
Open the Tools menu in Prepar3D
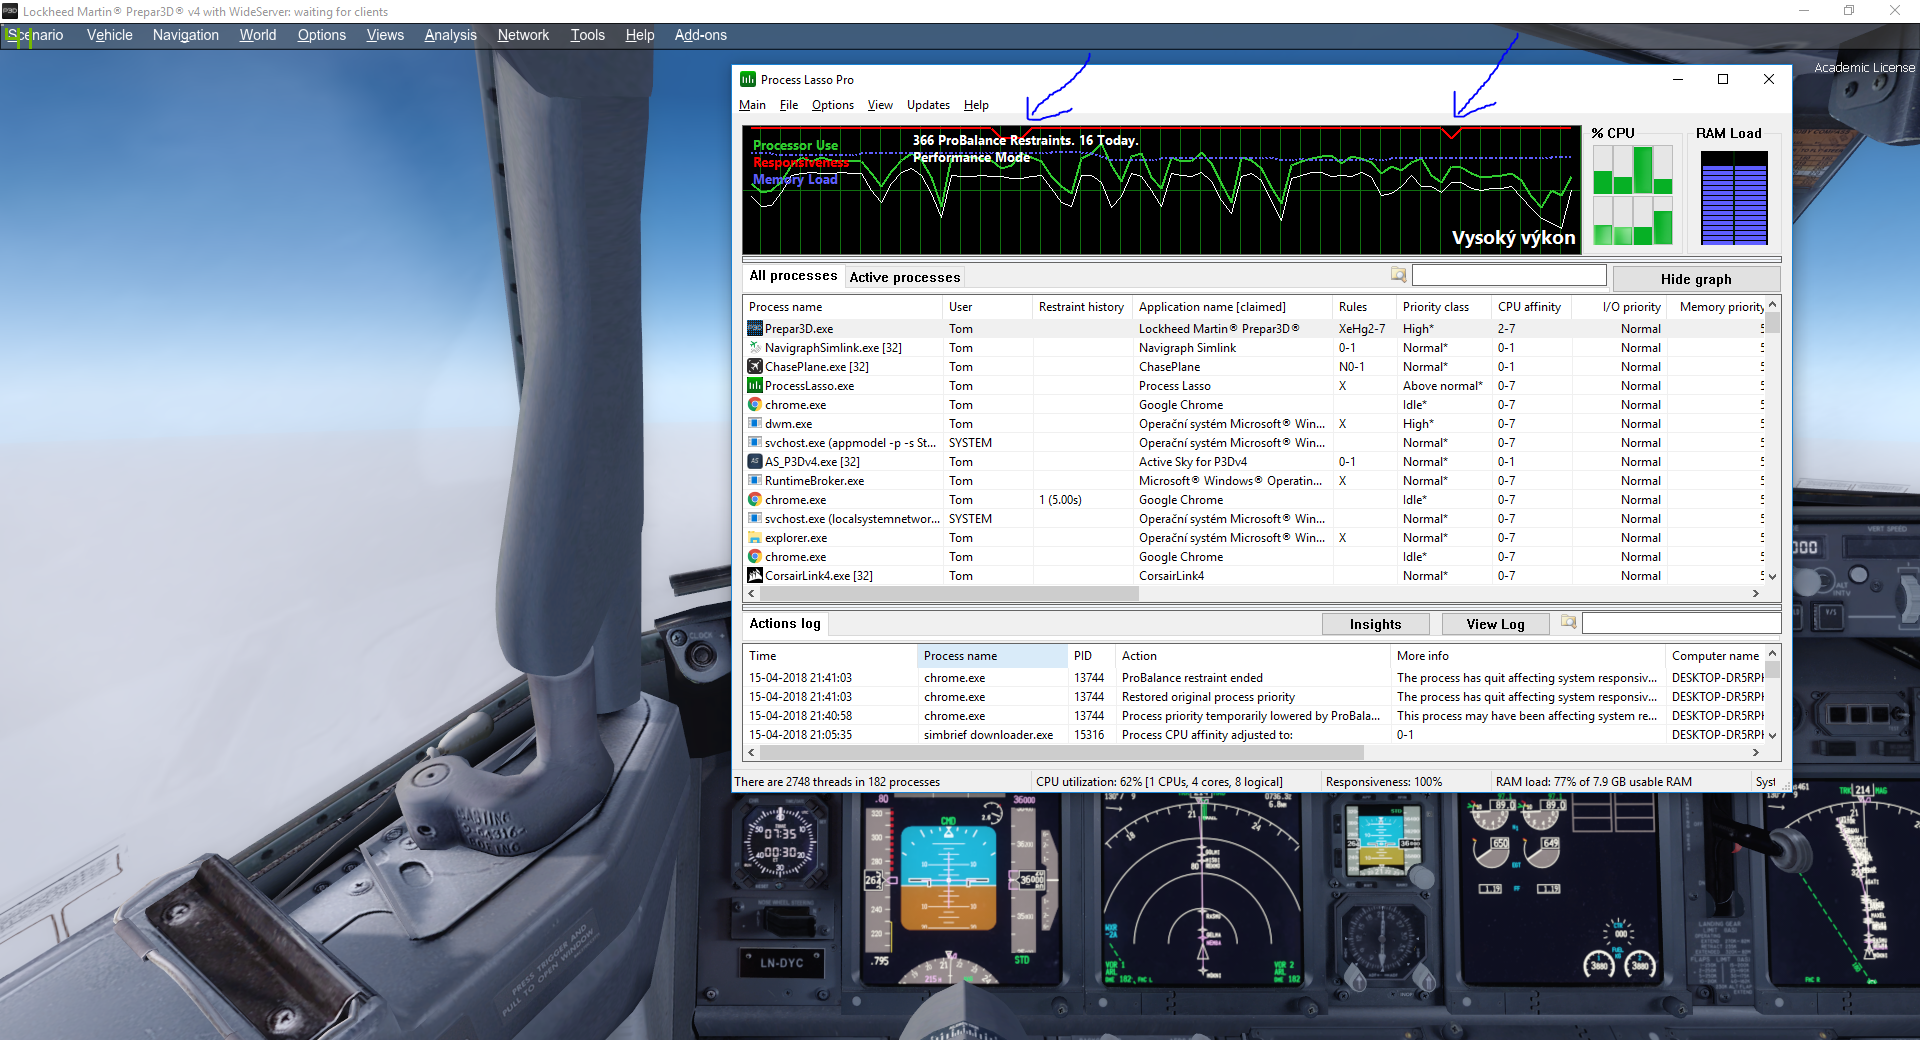click(x=588, y=35)
